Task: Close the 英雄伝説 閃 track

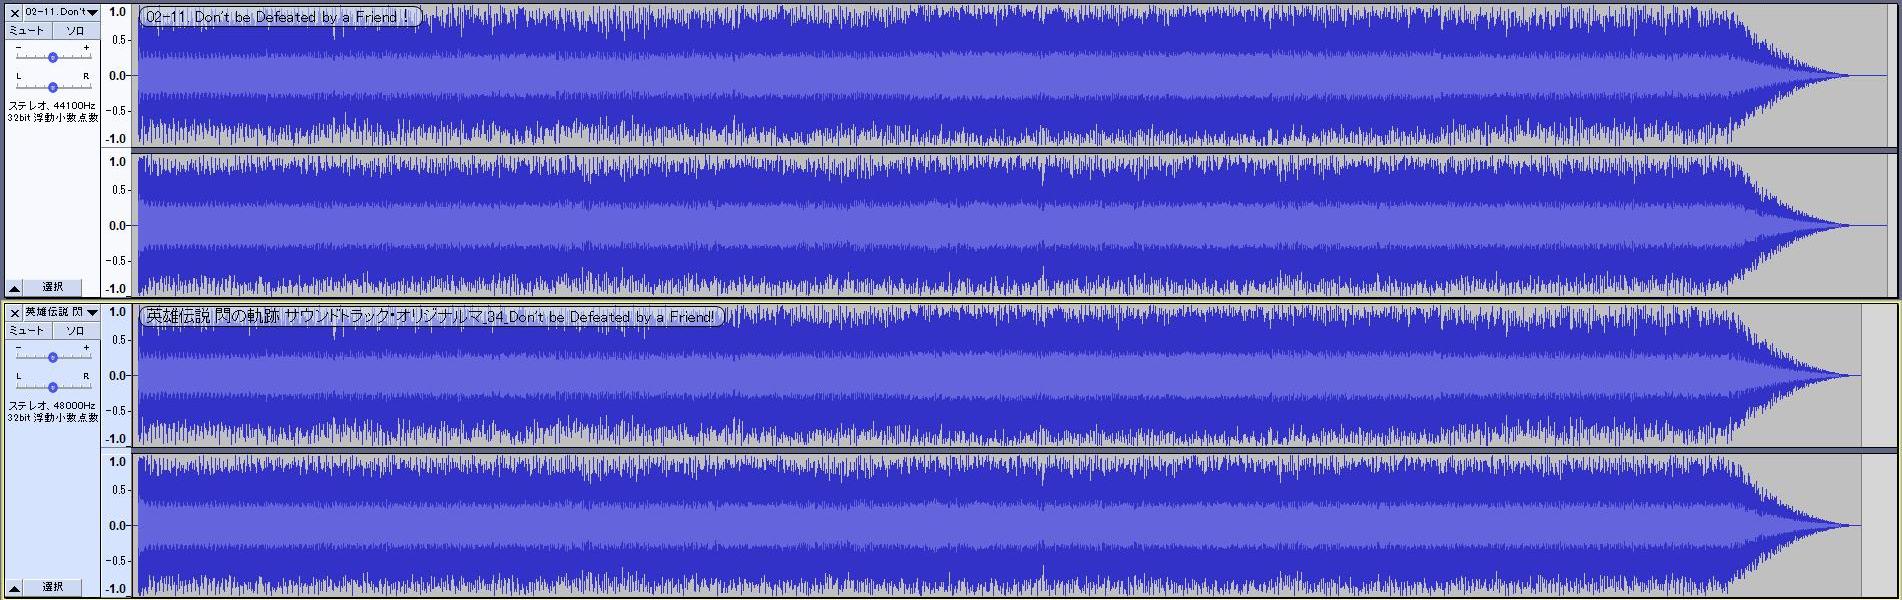Action: tap(14, 313)
